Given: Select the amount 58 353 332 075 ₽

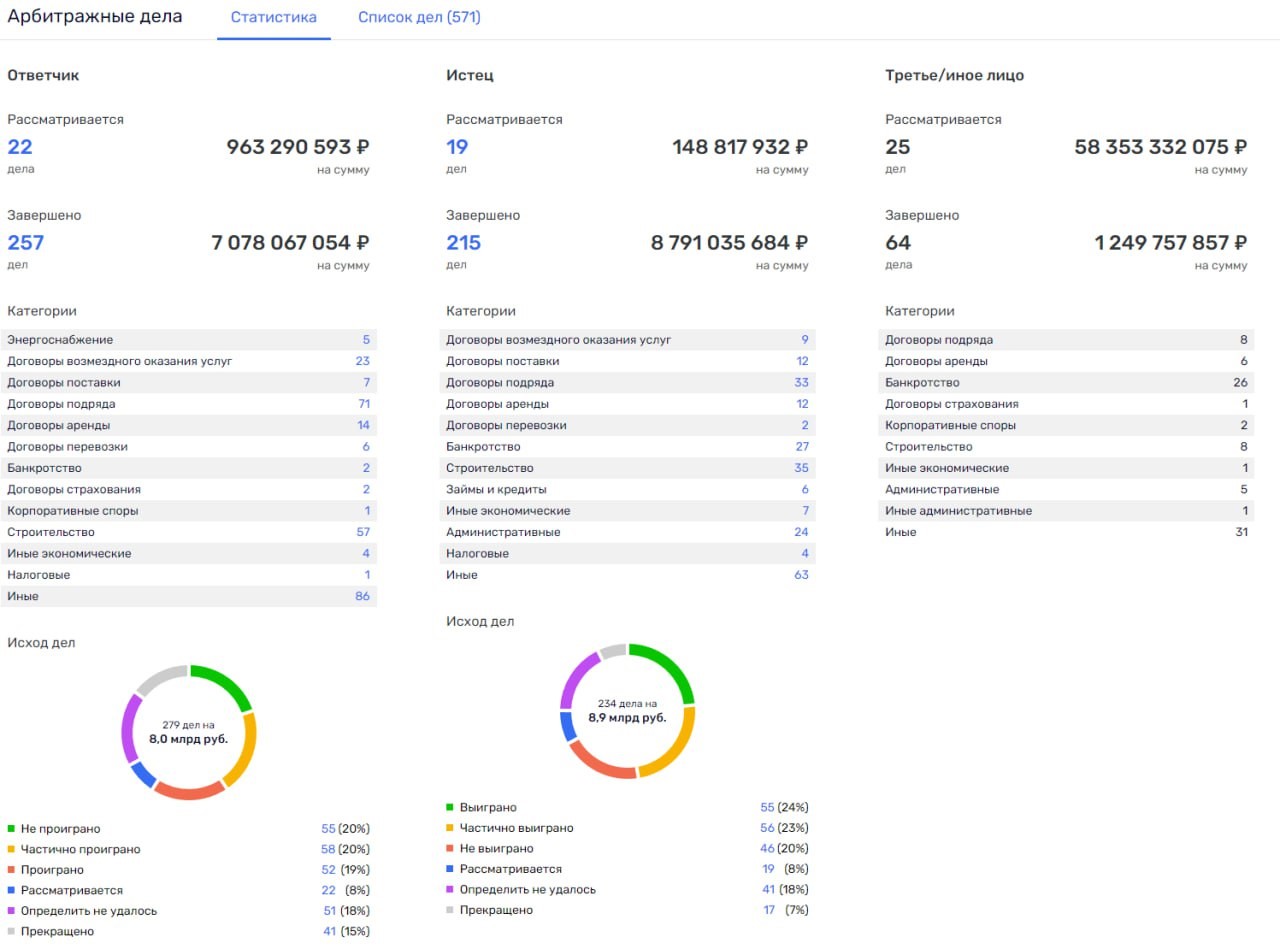Looking at the screenshot, I should [1161, 147].
